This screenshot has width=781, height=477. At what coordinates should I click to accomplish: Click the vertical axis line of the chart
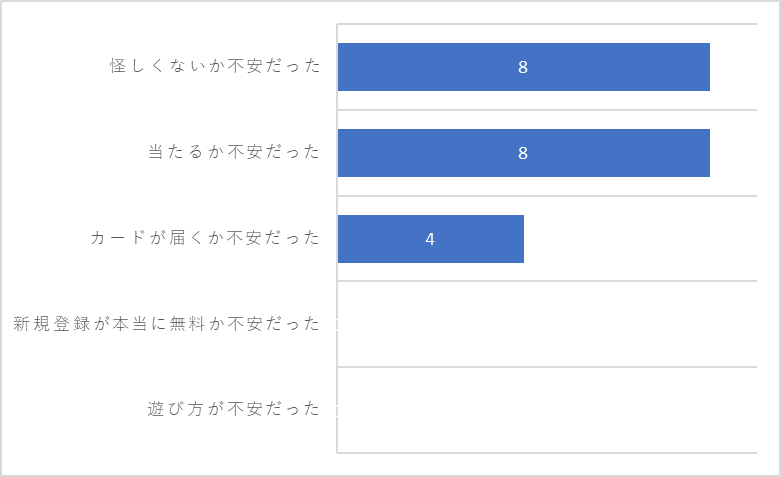337,238
